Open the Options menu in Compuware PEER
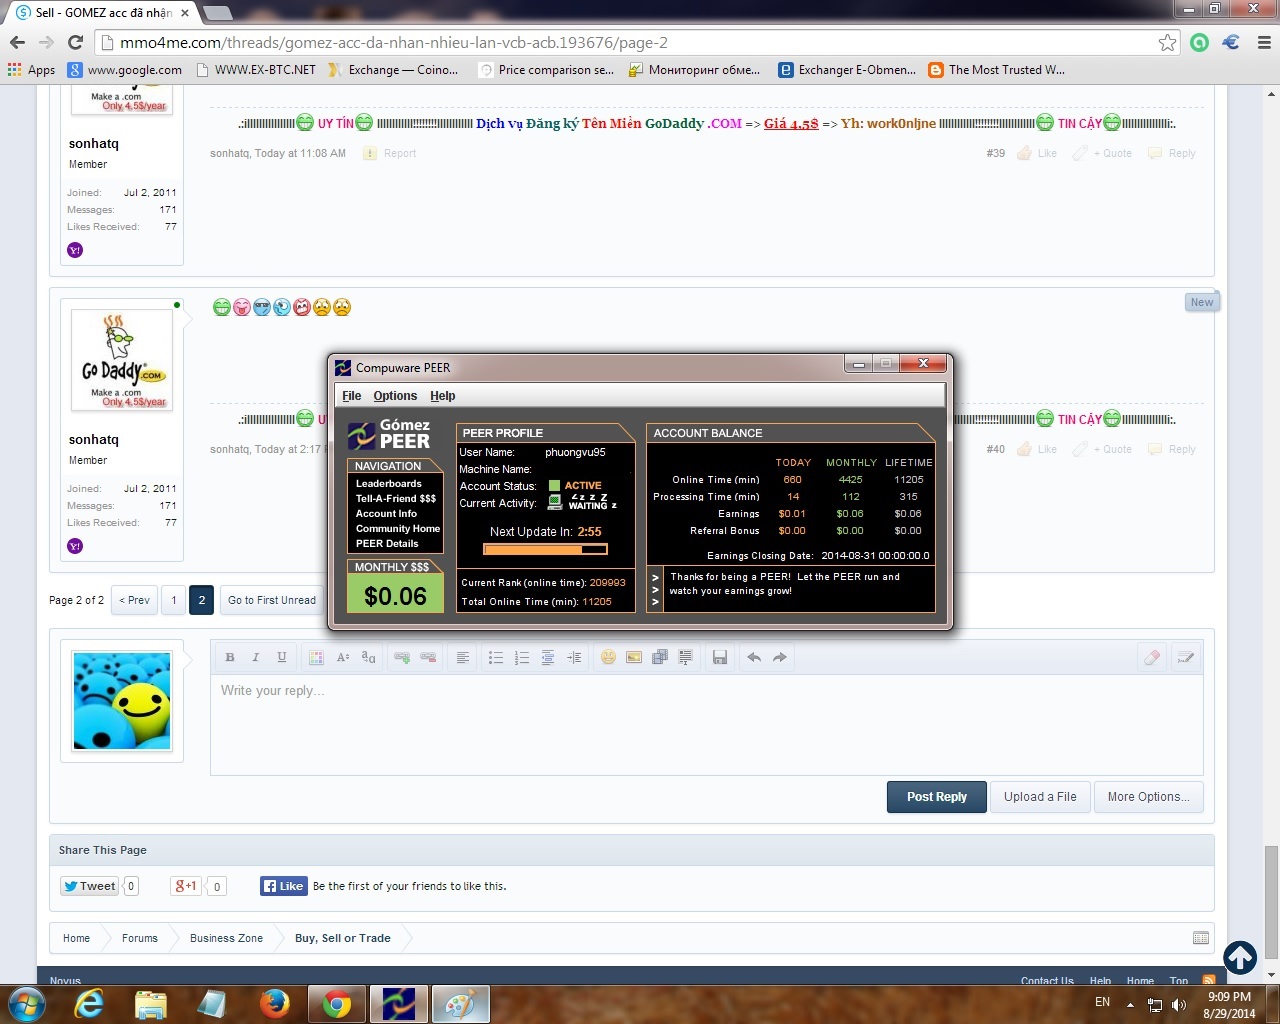The width and height of the screenshot is (1280, 1024). (x=395, y=396)
